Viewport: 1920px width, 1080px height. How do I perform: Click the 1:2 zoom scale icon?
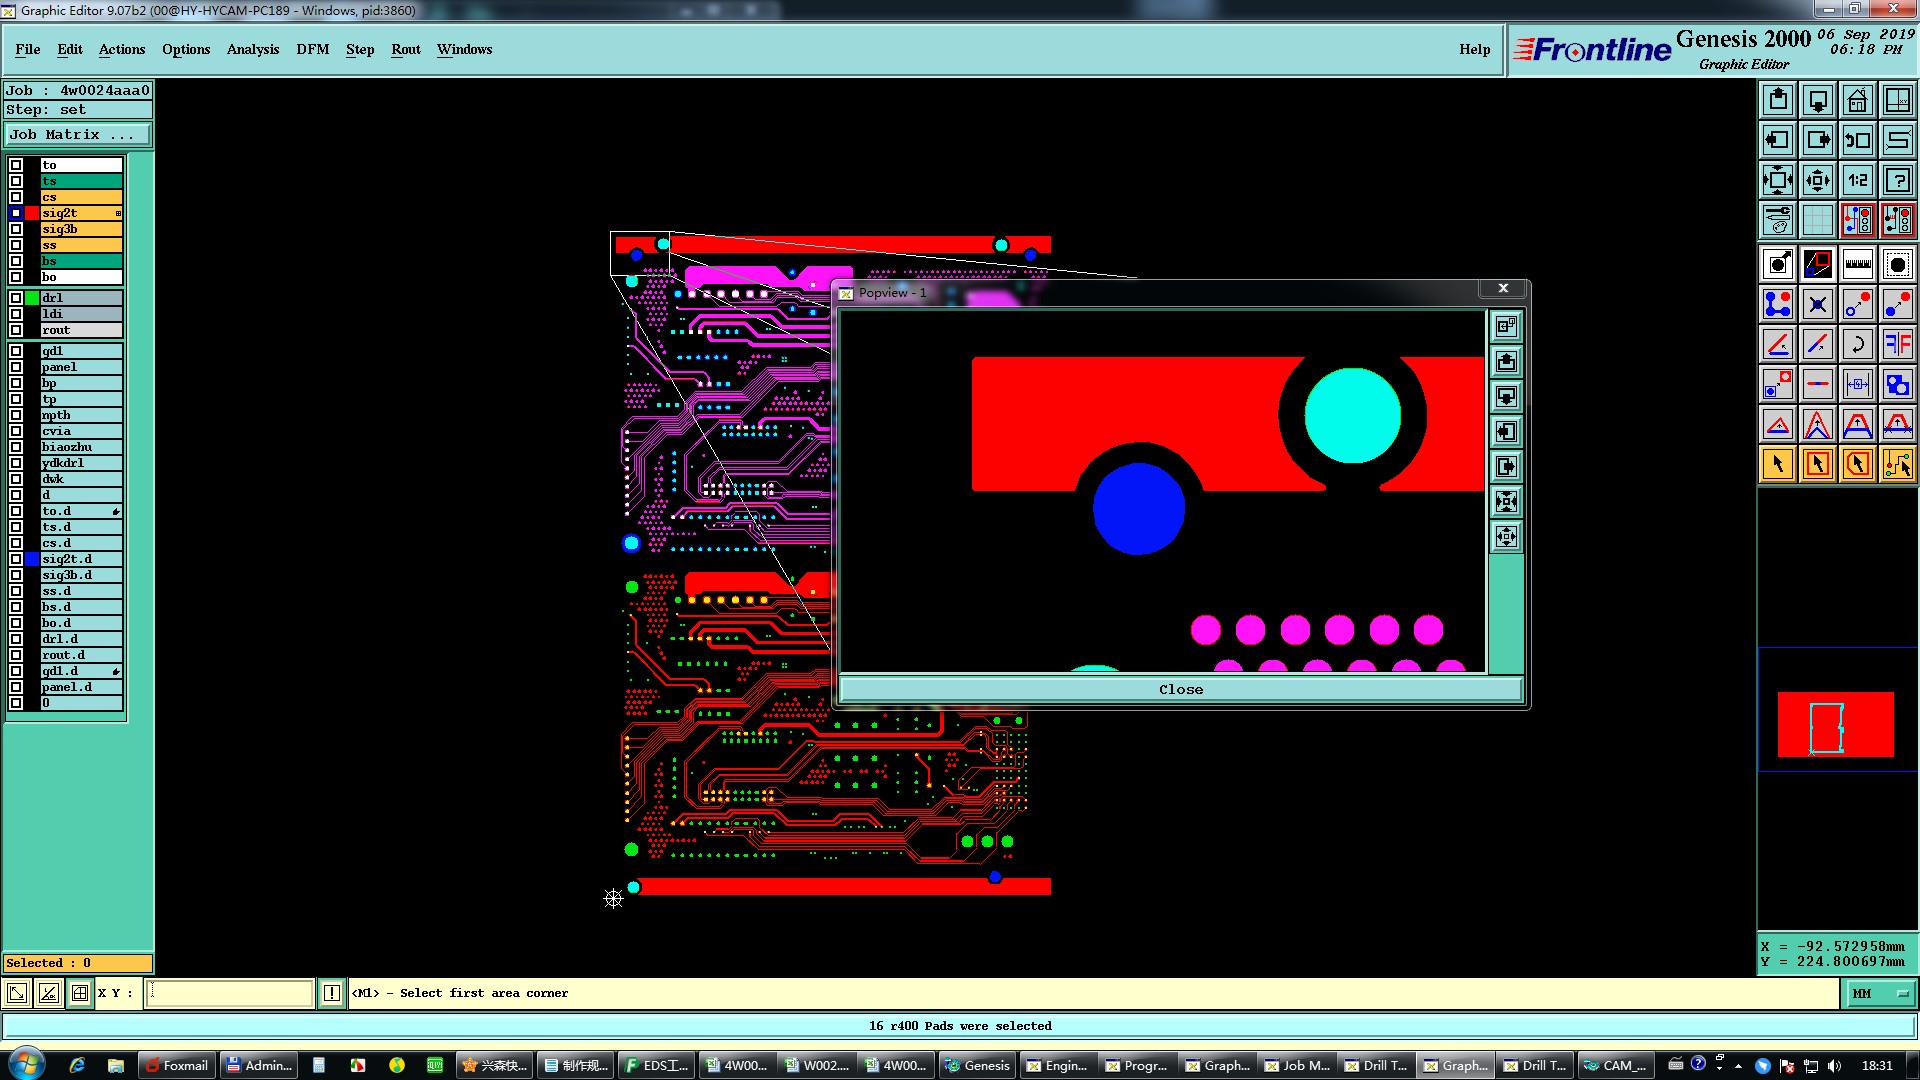coord(1857,180)
